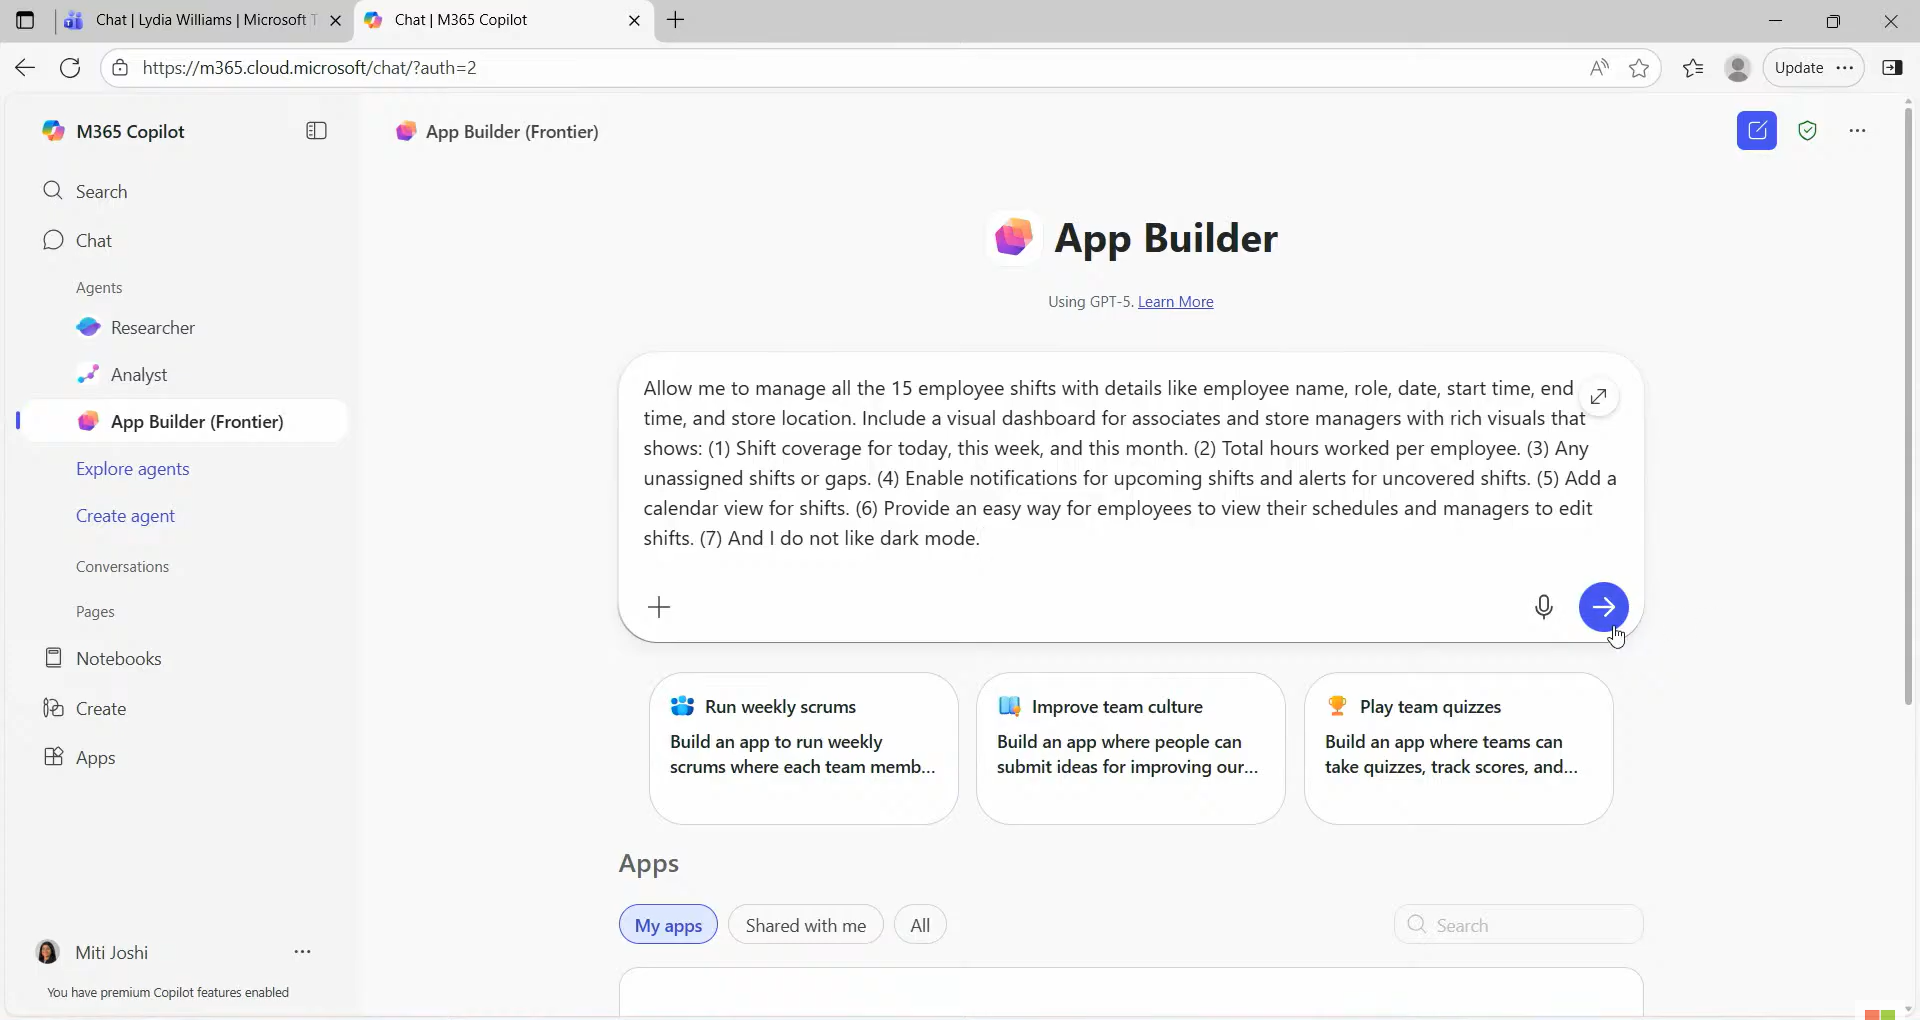
Task: Click the apps Search field
Action: (x=1518, y=925)
